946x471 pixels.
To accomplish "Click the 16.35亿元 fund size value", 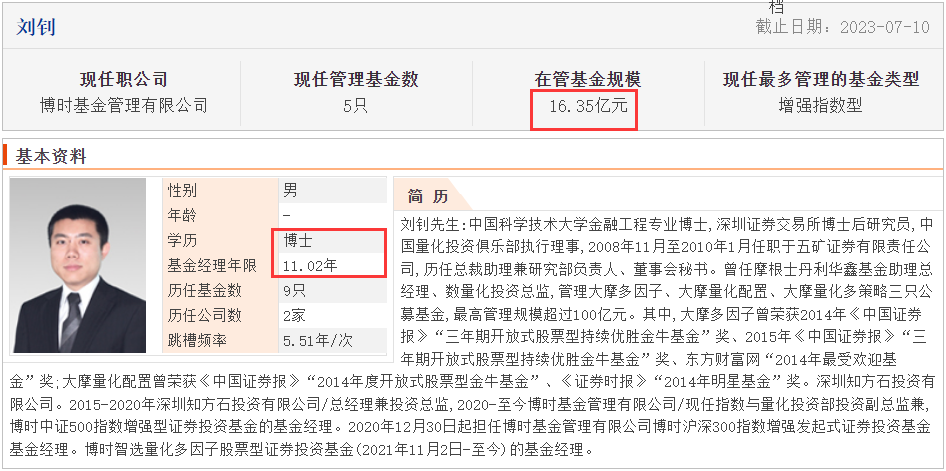I will tap(588, 107).
